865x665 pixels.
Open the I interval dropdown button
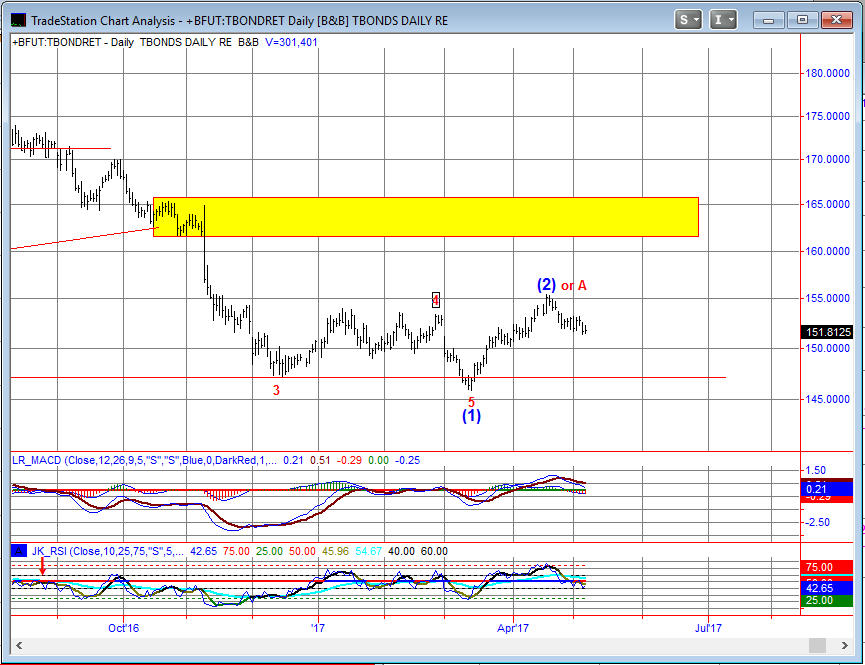(723, 20)
